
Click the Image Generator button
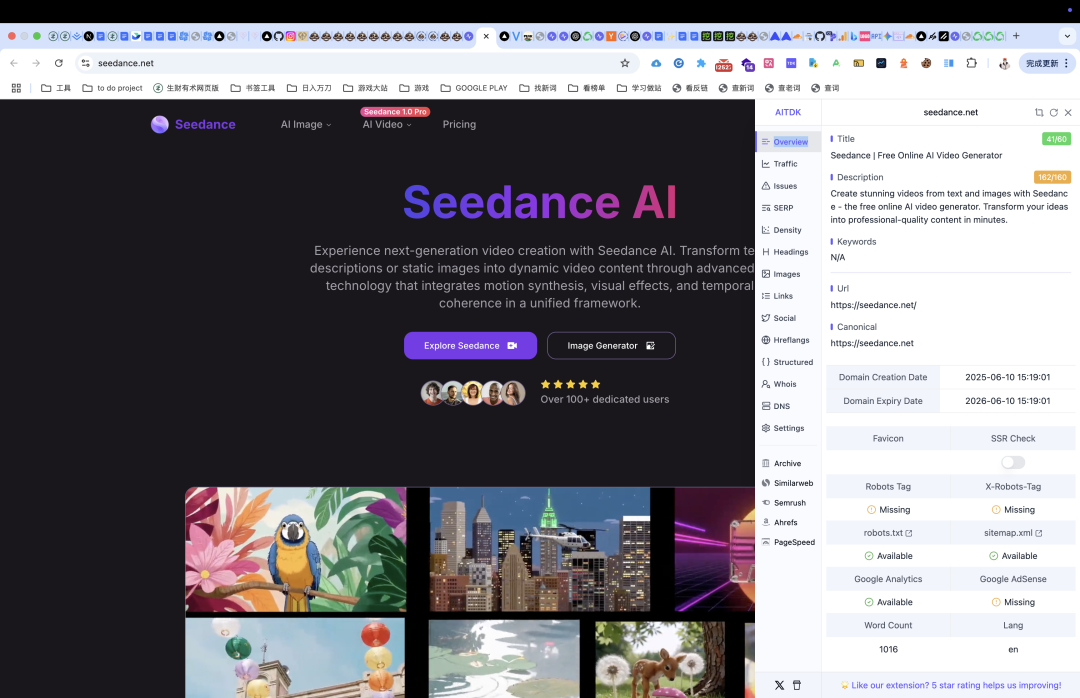[611, 346]
